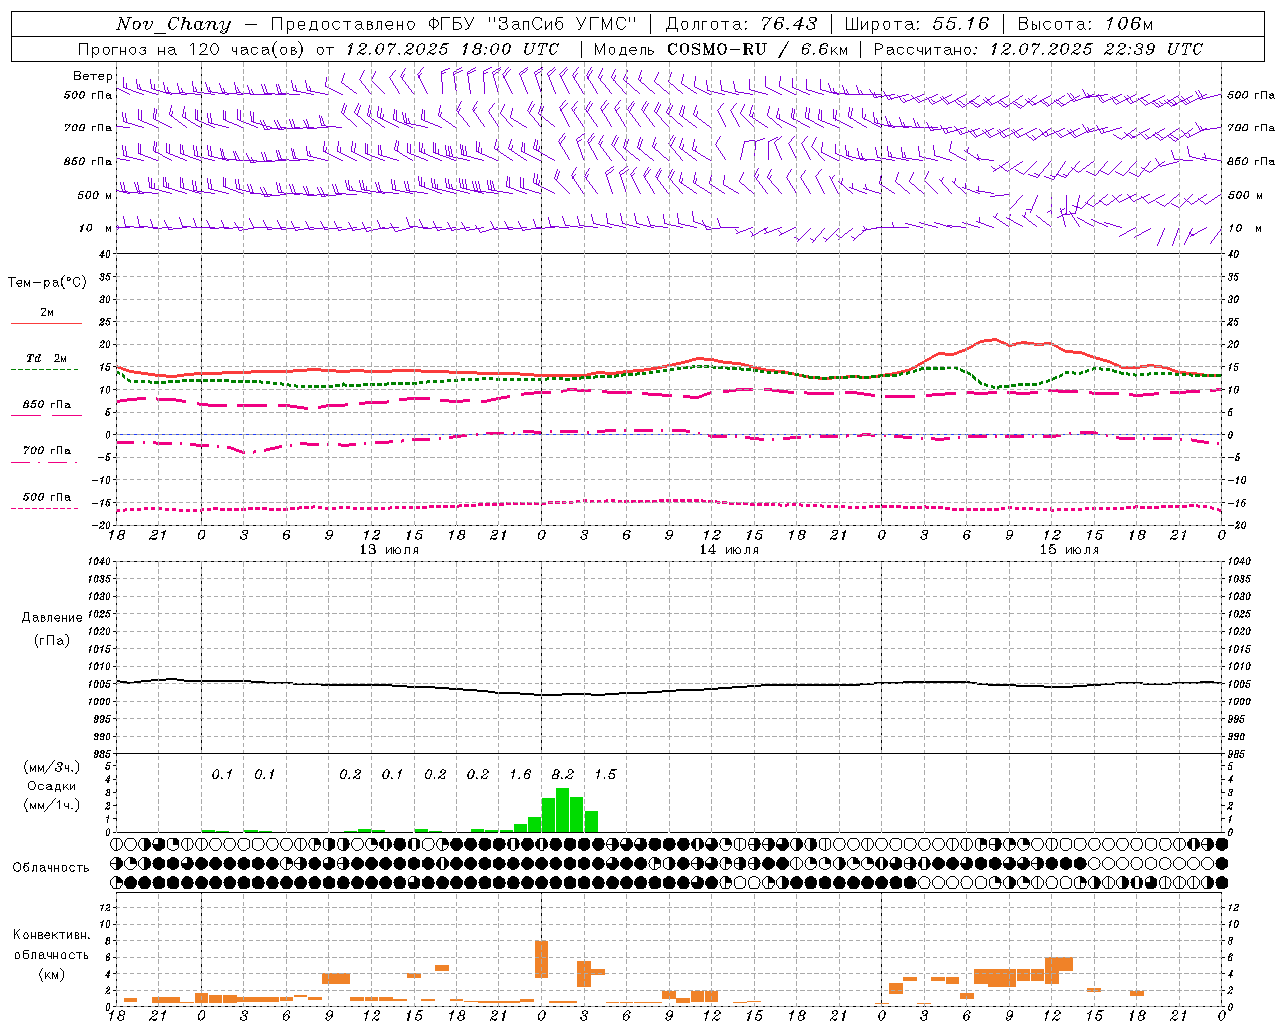Click the (гПа) unit under Давление
Screen dimensions: 1280x1024
(52, 640)
